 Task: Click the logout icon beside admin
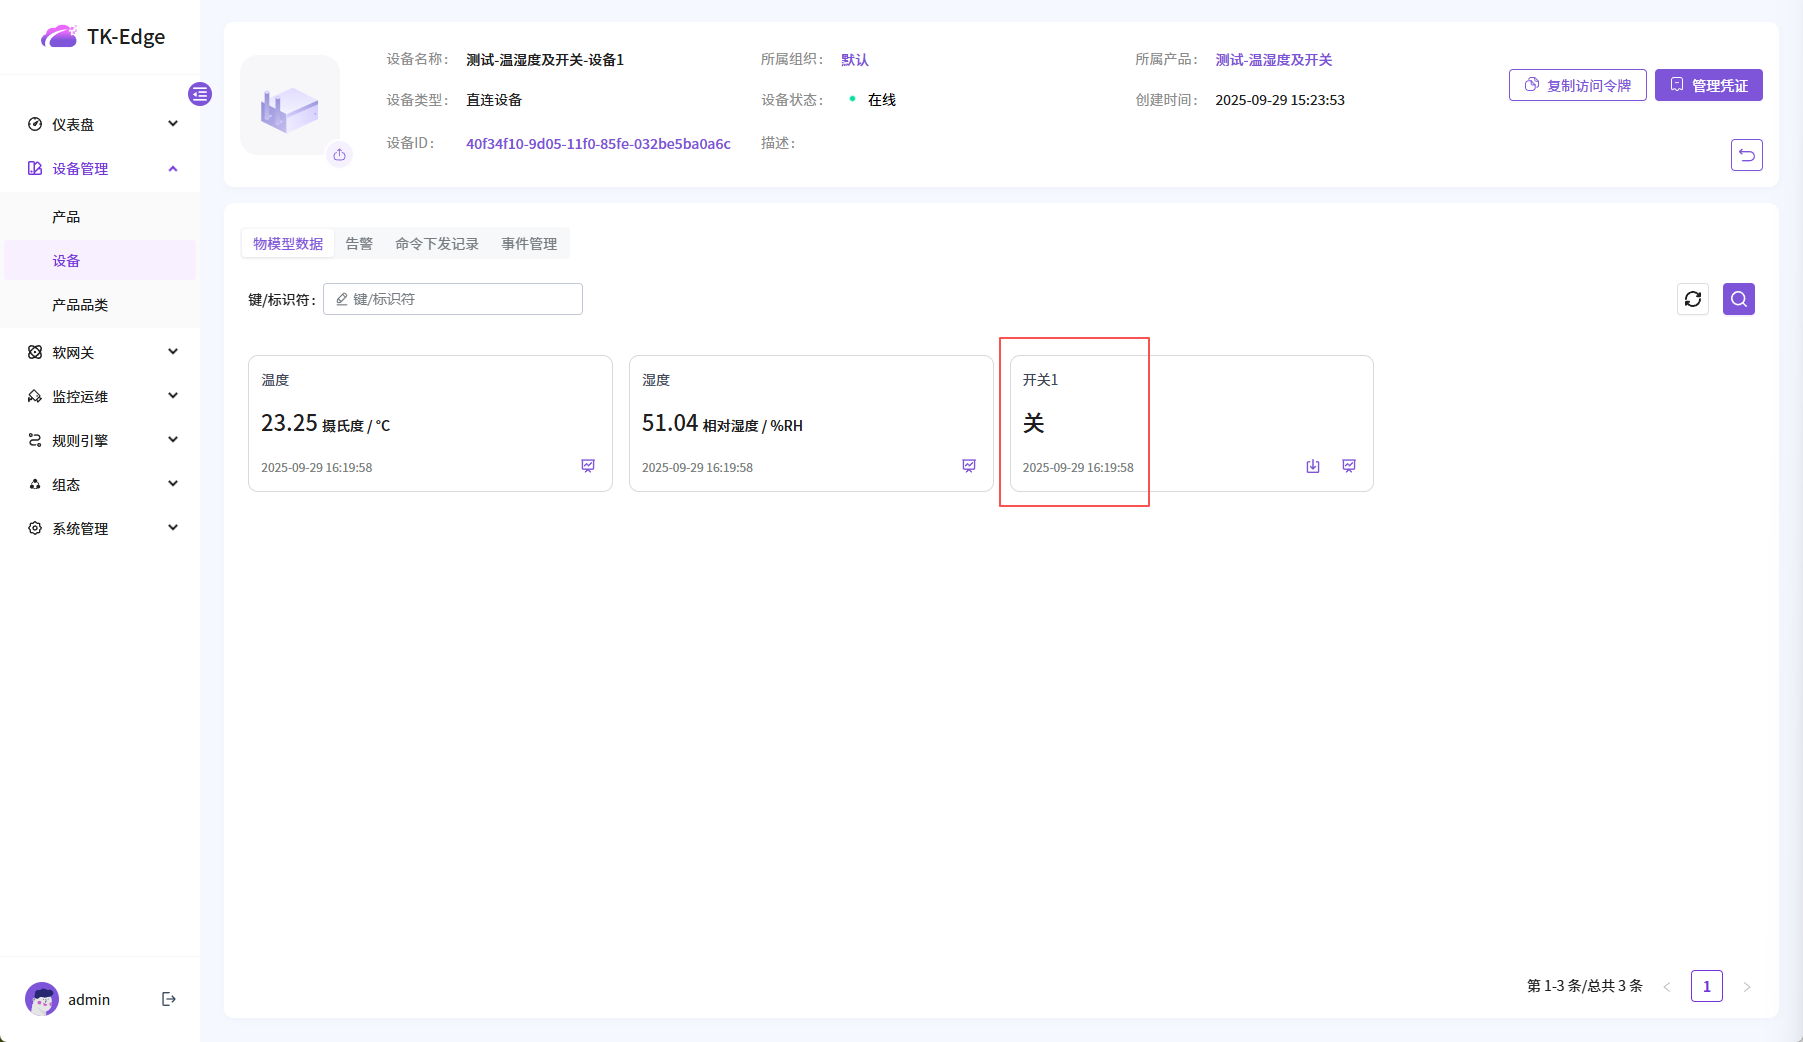[x=169, y=999]
